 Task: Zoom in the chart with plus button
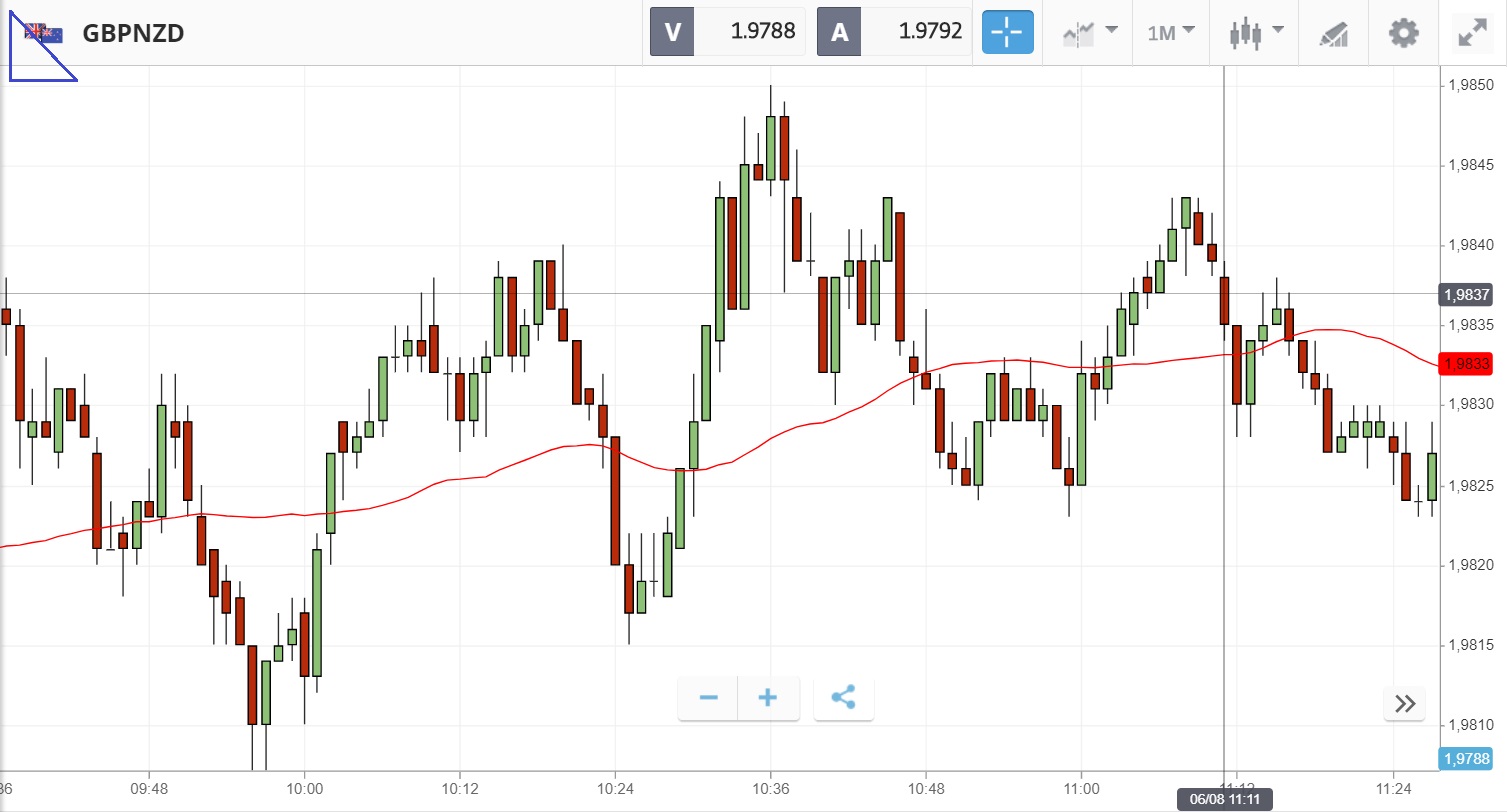click(768, 698)
